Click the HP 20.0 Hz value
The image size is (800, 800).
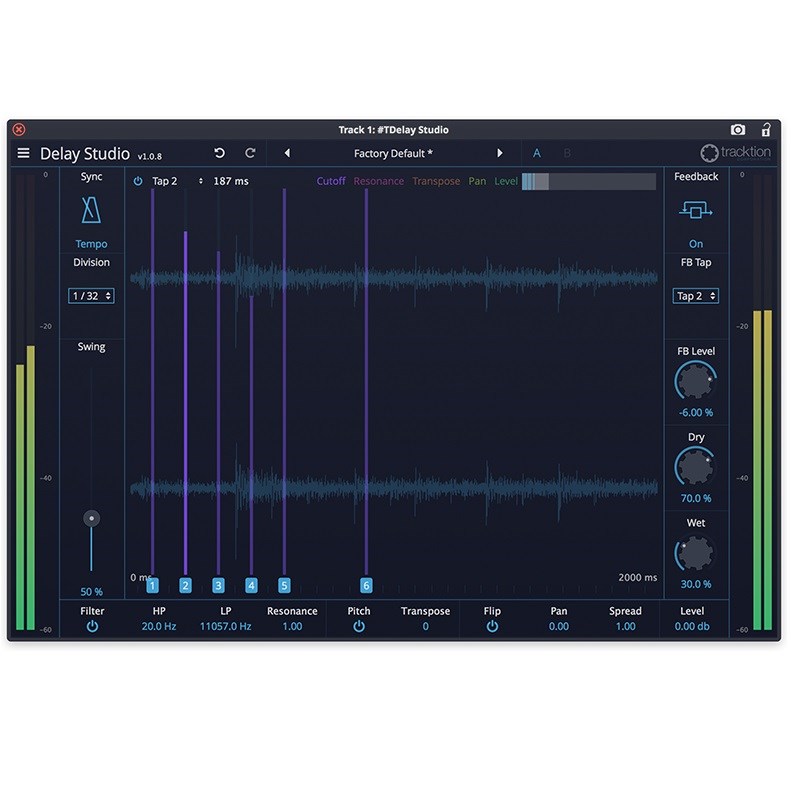click(x=159, y=627)
